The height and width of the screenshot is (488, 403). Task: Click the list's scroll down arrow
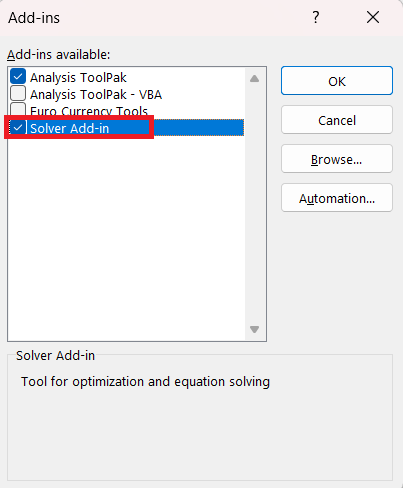pyautogui.click(x=254, y=329)
